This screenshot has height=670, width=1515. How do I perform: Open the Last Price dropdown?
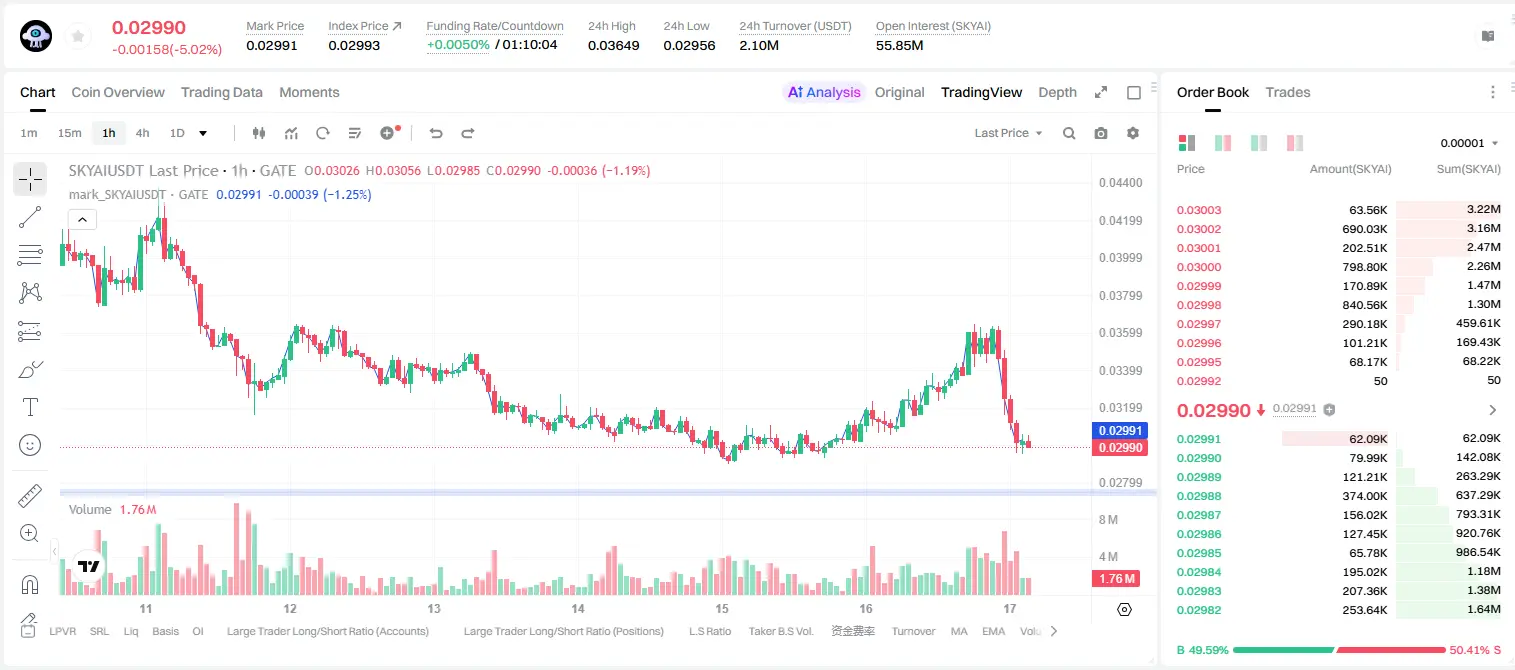(1008, 133)
